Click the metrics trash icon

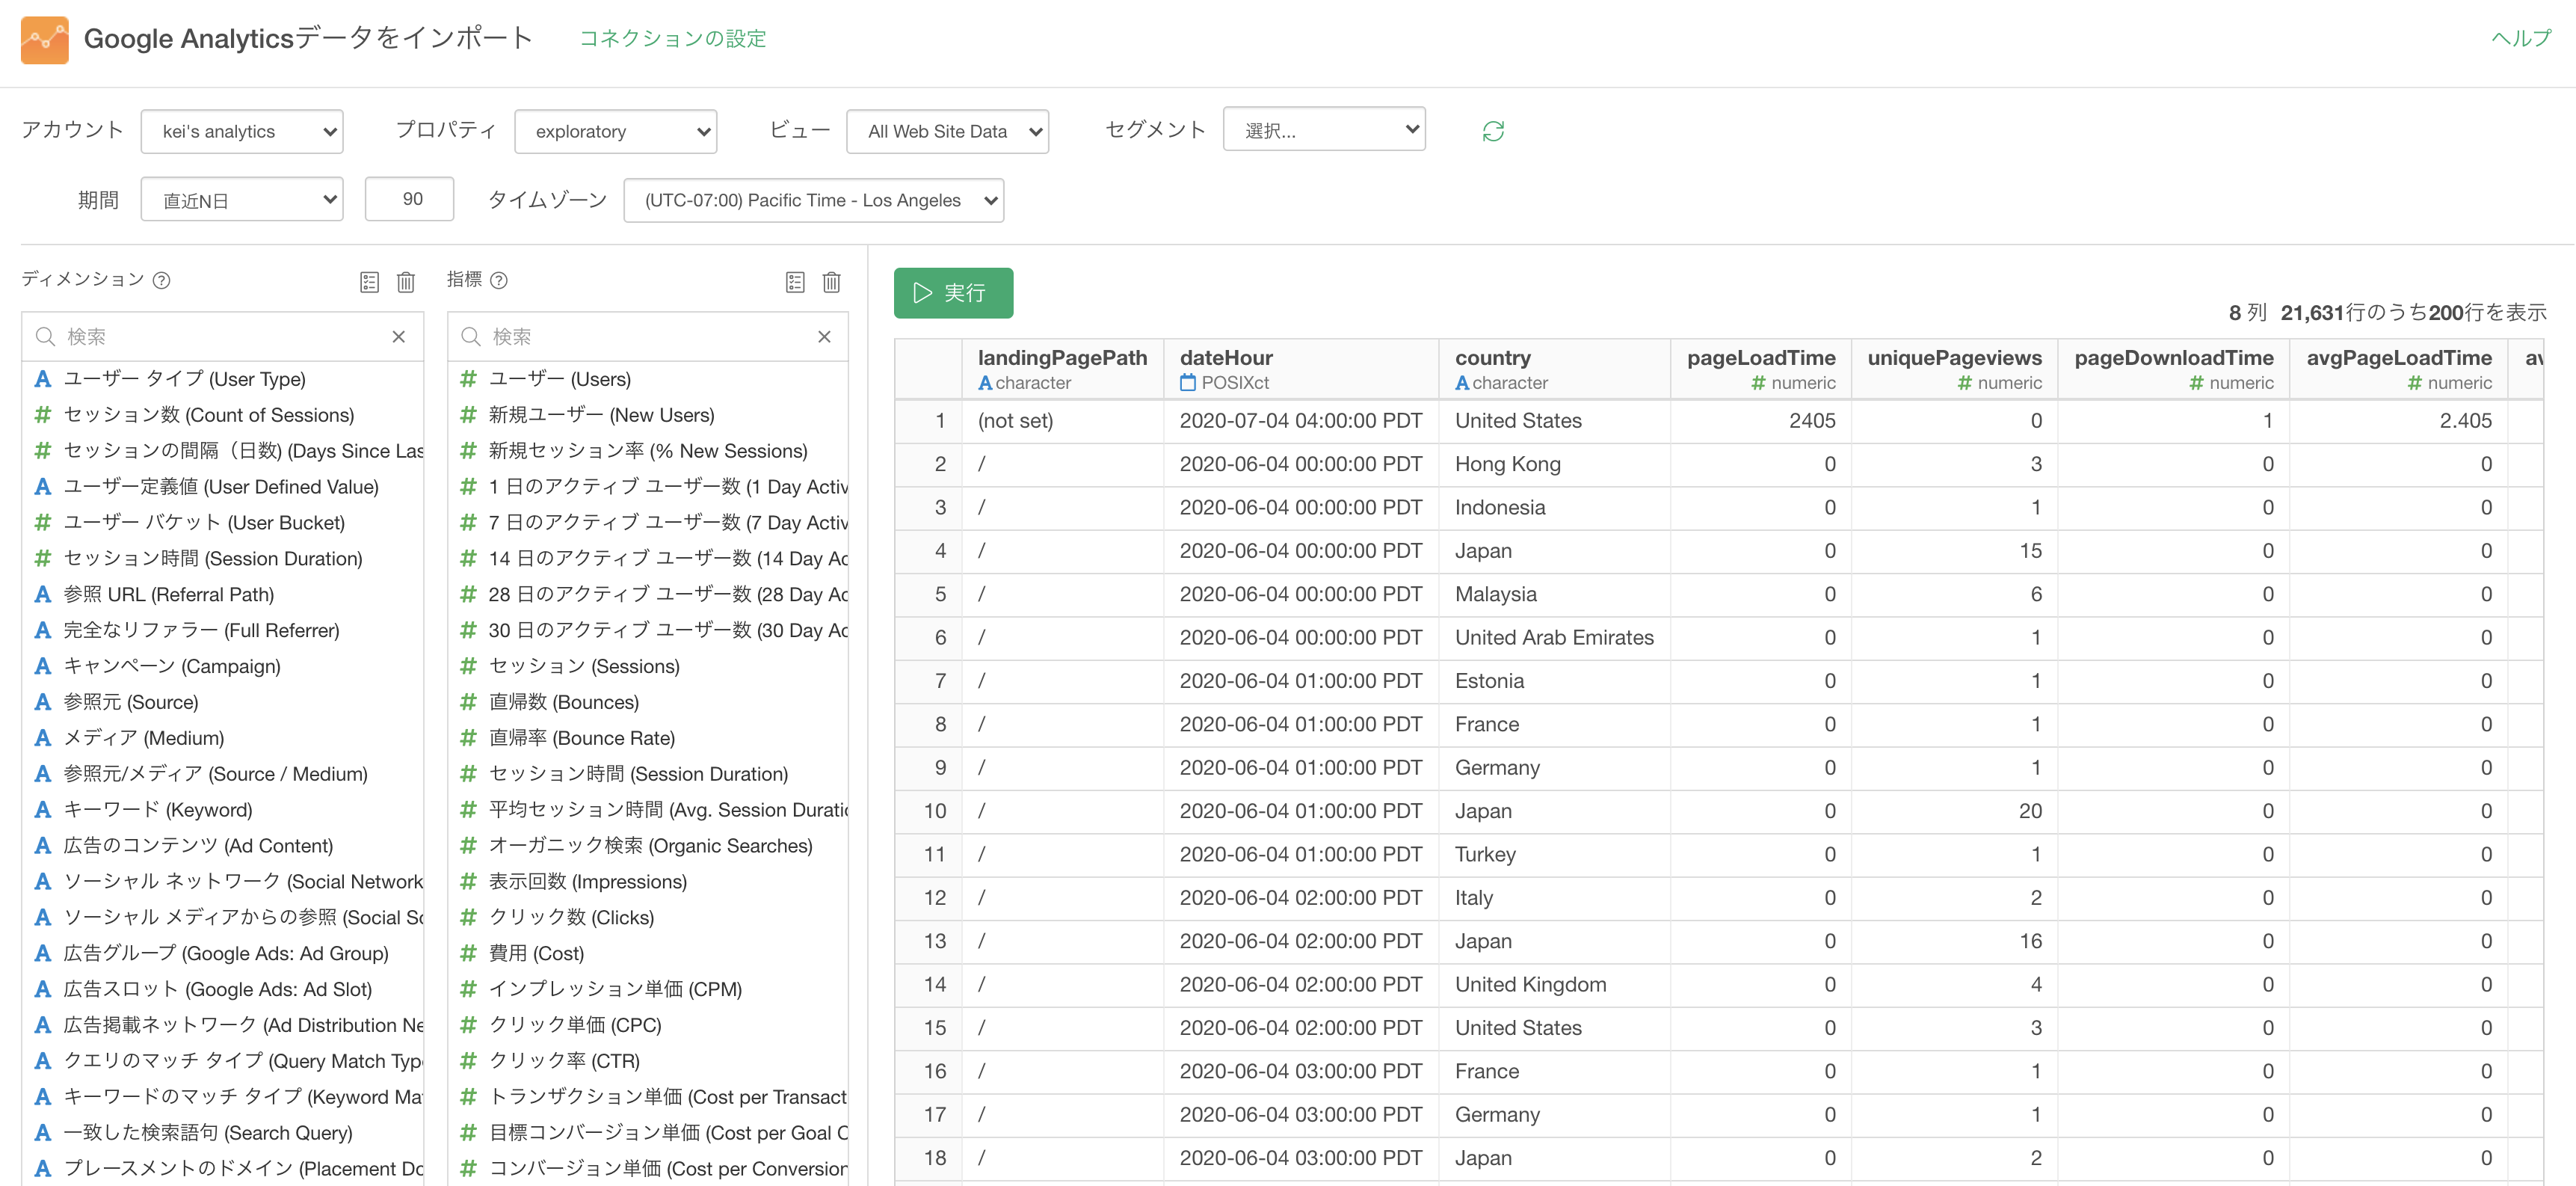[x=831, y=282]
